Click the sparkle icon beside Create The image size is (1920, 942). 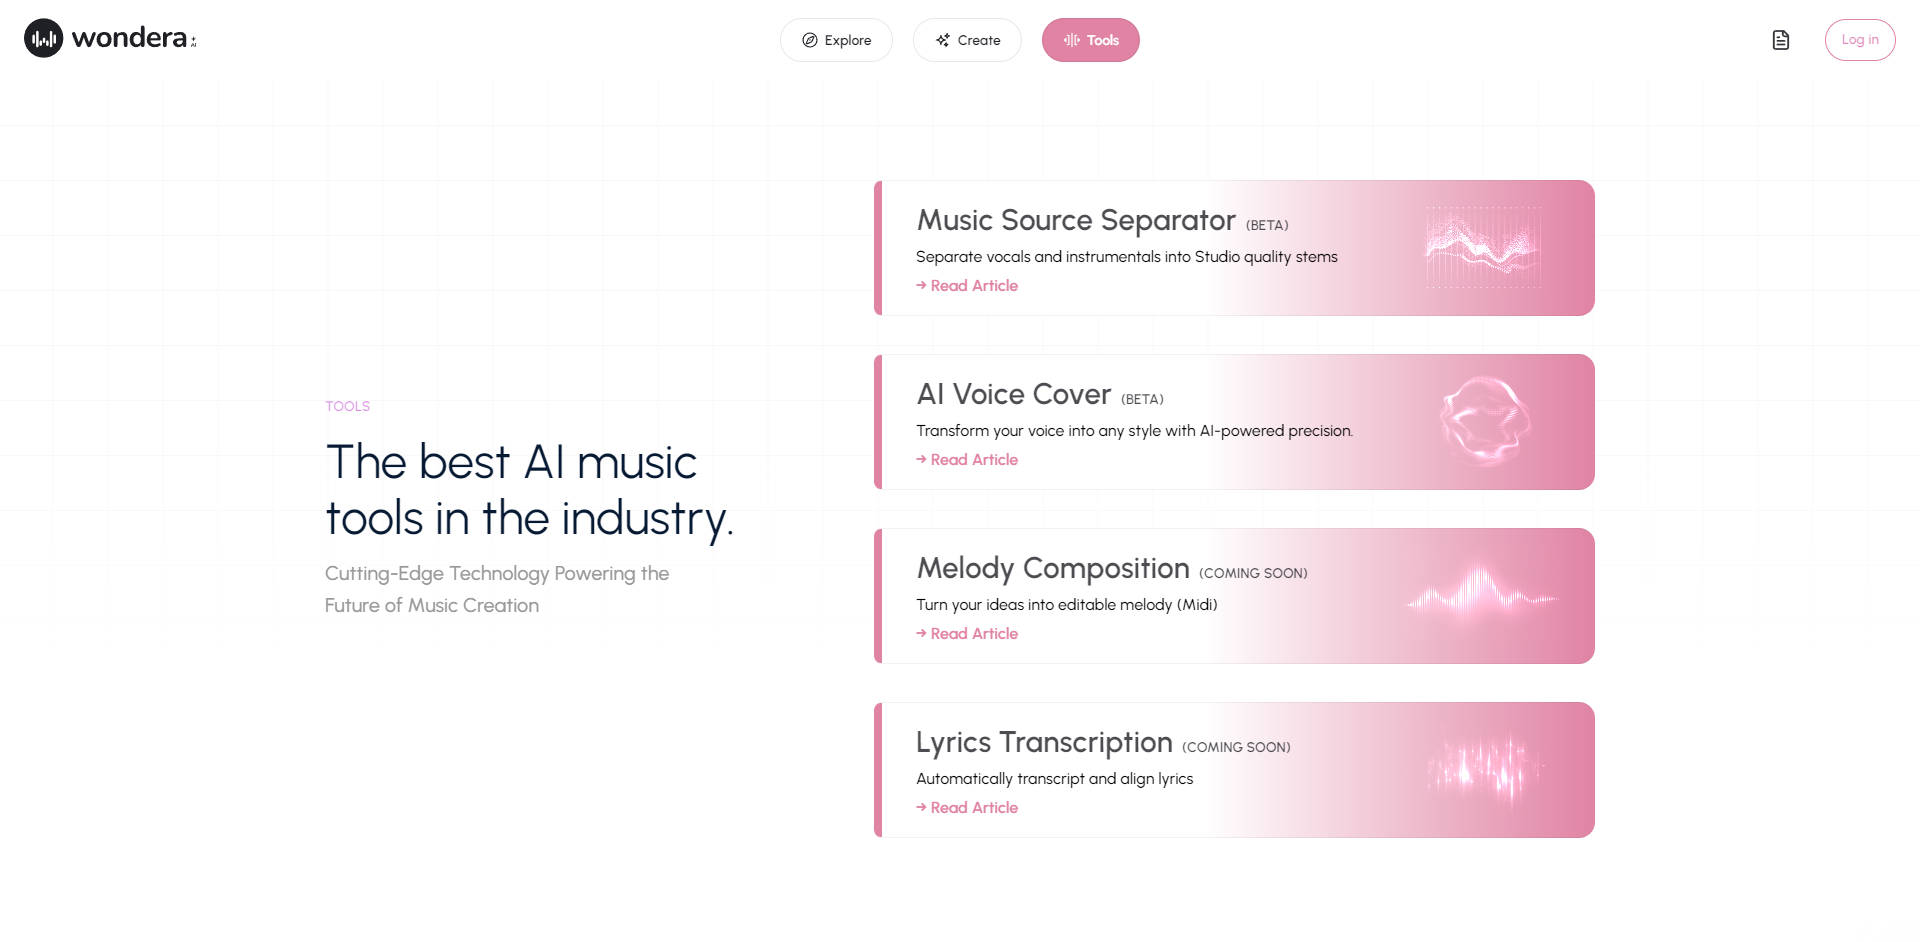pyautogui.click(x=942, y=41)
